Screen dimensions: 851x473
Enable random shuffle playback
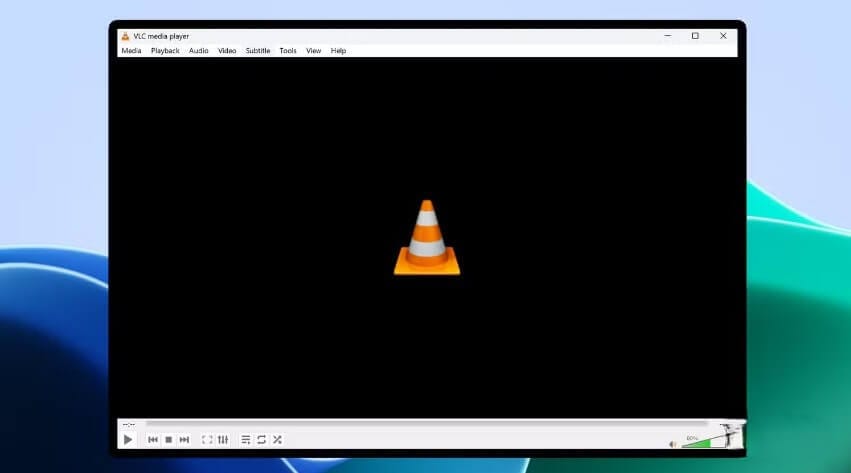[277, 439]
